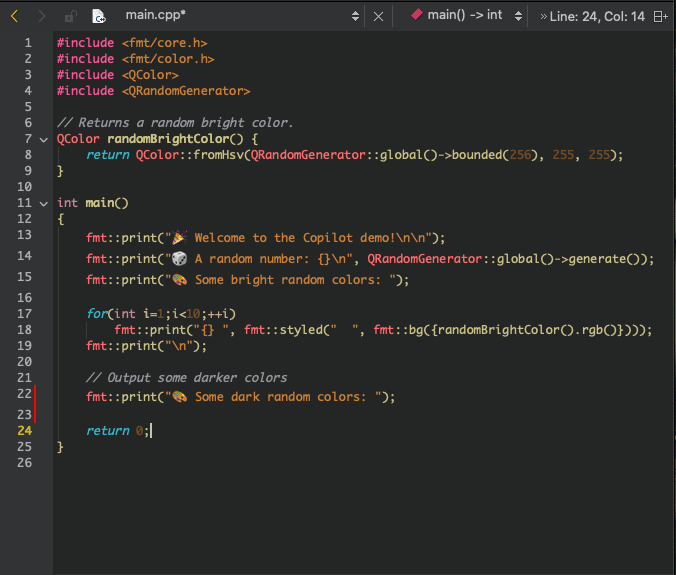This screenshot has width=676, height=575.
Task: Click the palette emoji on line 15
Action: point(180,279)
